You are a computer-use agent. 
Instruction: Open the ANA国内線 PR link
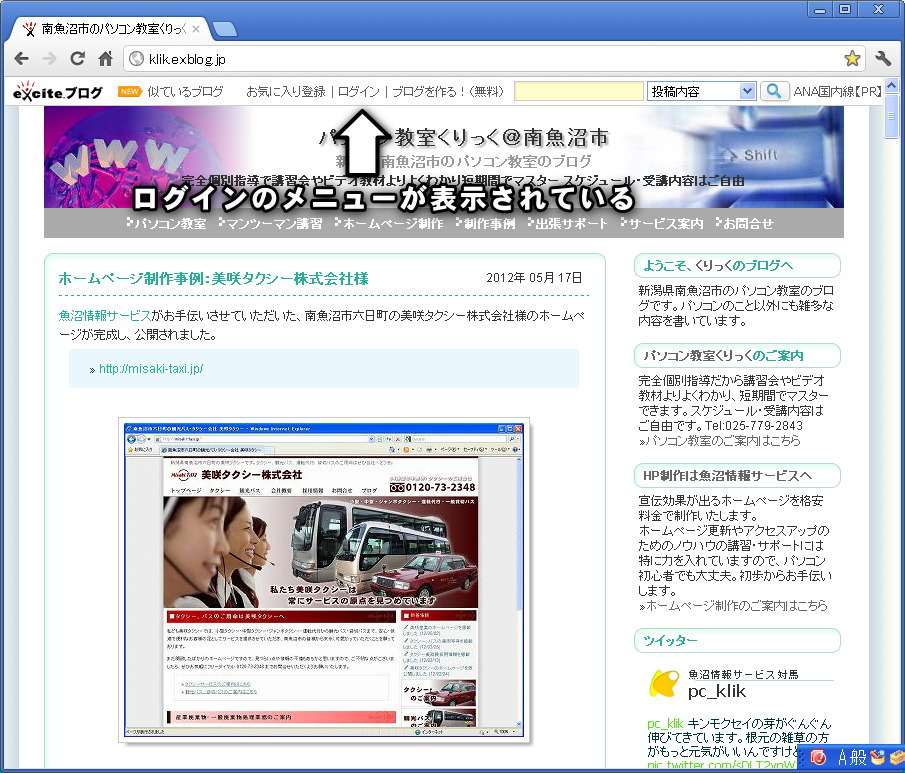(837, 91)
